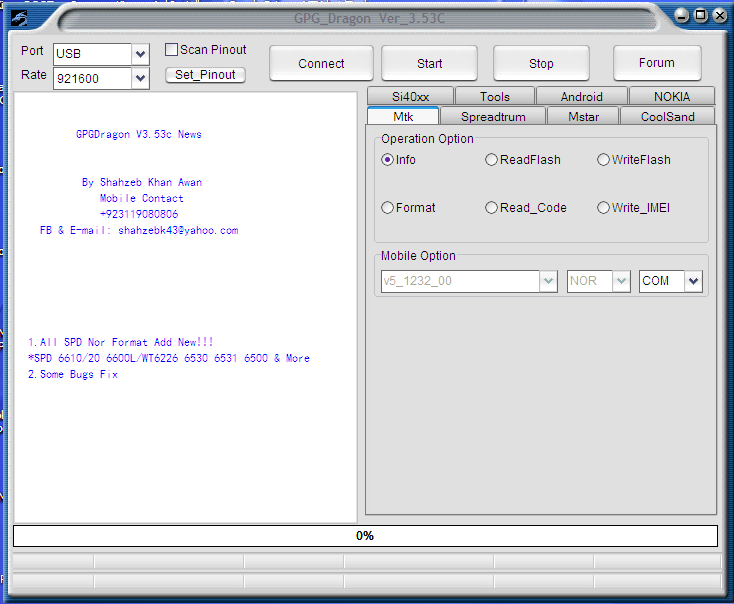This screenshot has width=734, height=604.
Task: Open the COM connection dropdown
Action: tap(693, 281)
